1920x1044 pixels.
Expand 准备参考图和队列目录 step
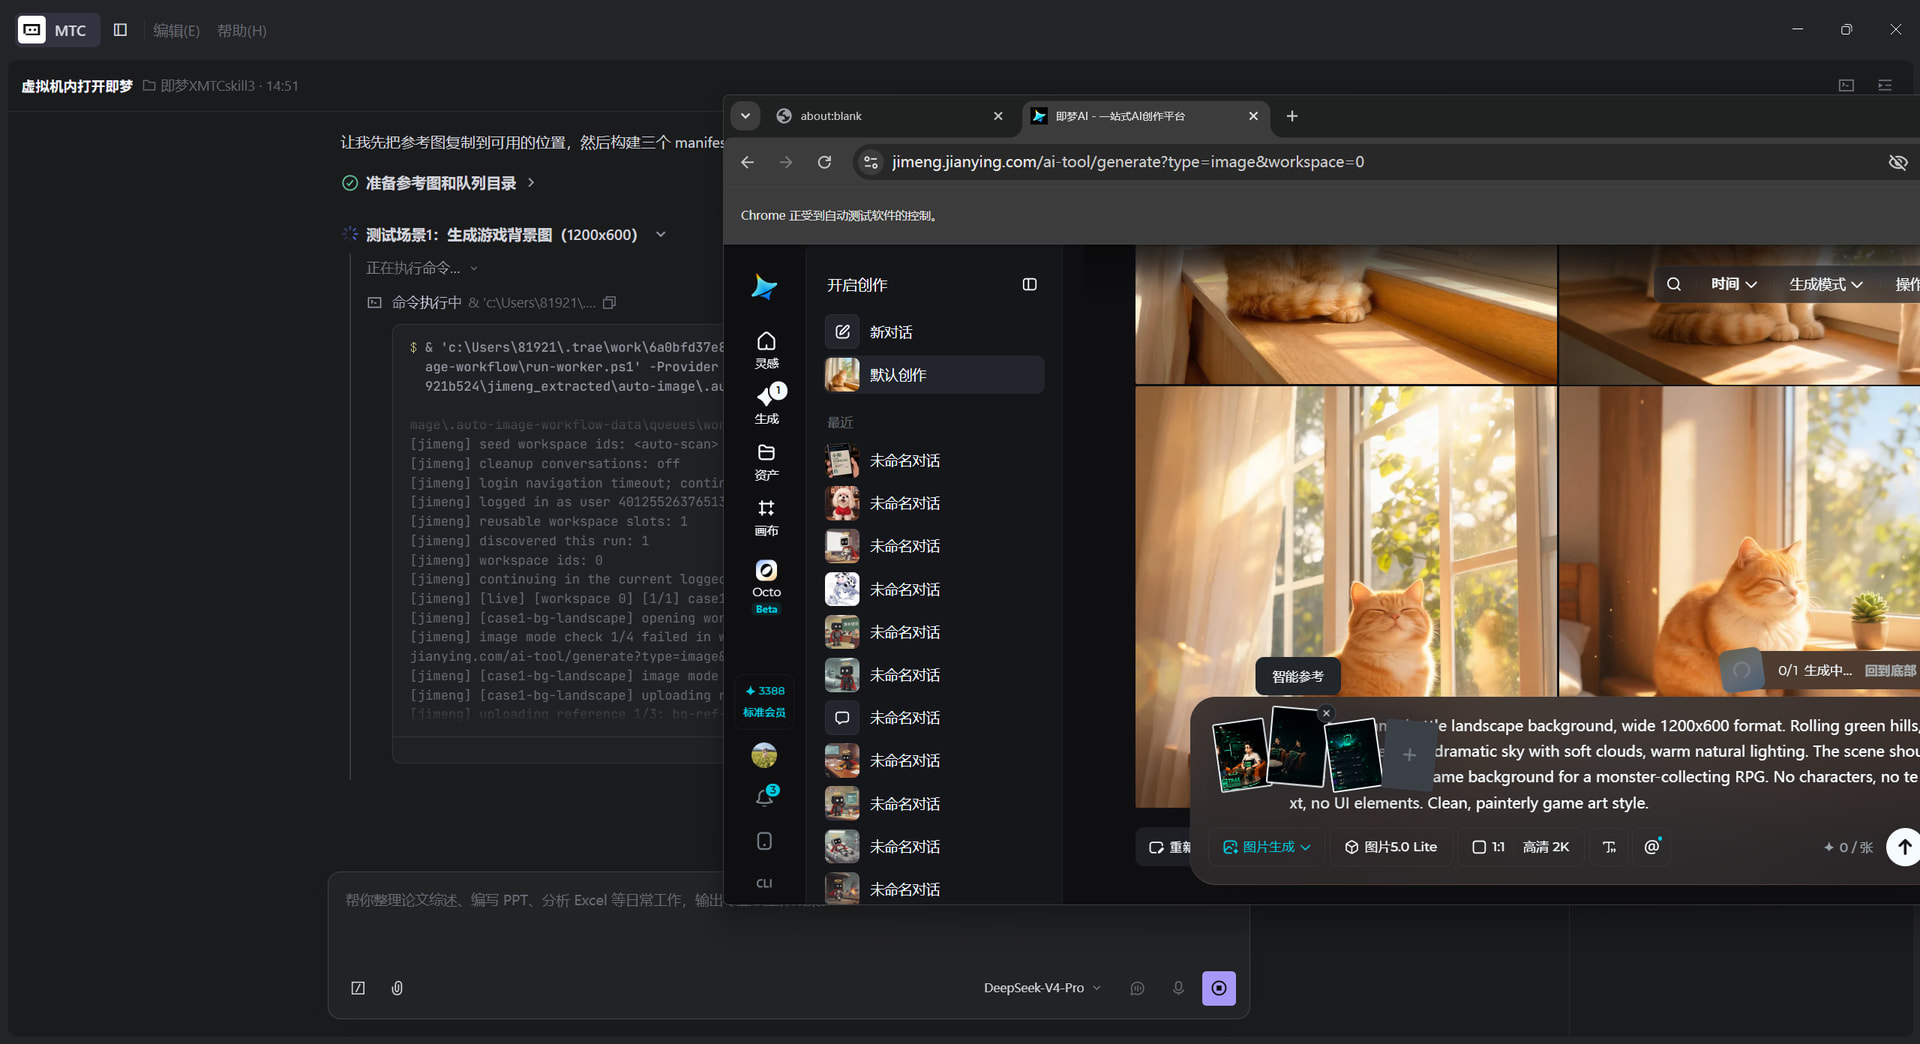(x=440, y=183)
